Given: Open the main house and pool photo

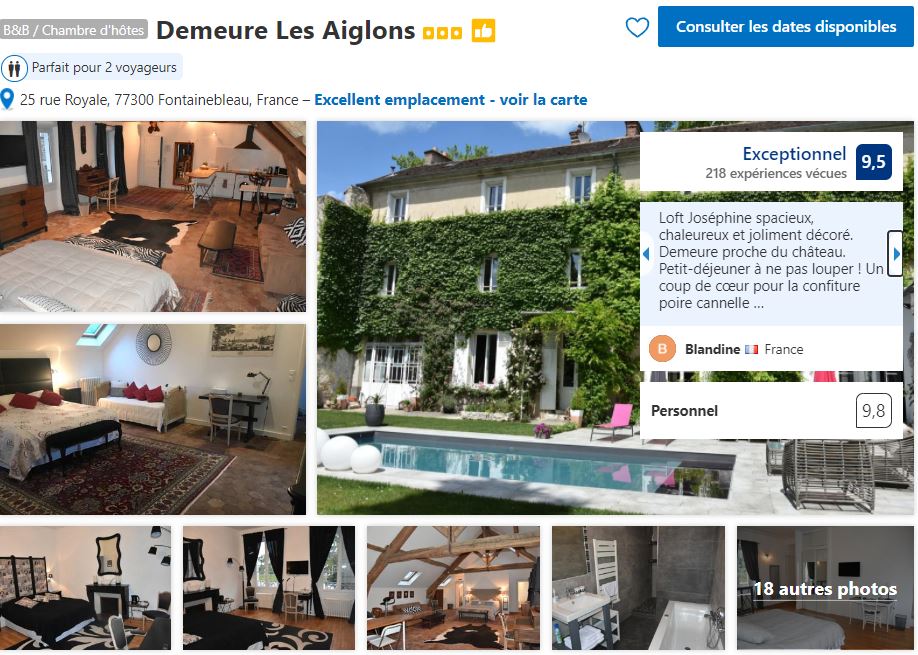Looking at the screenshot, I should click(x=478, y=318).
